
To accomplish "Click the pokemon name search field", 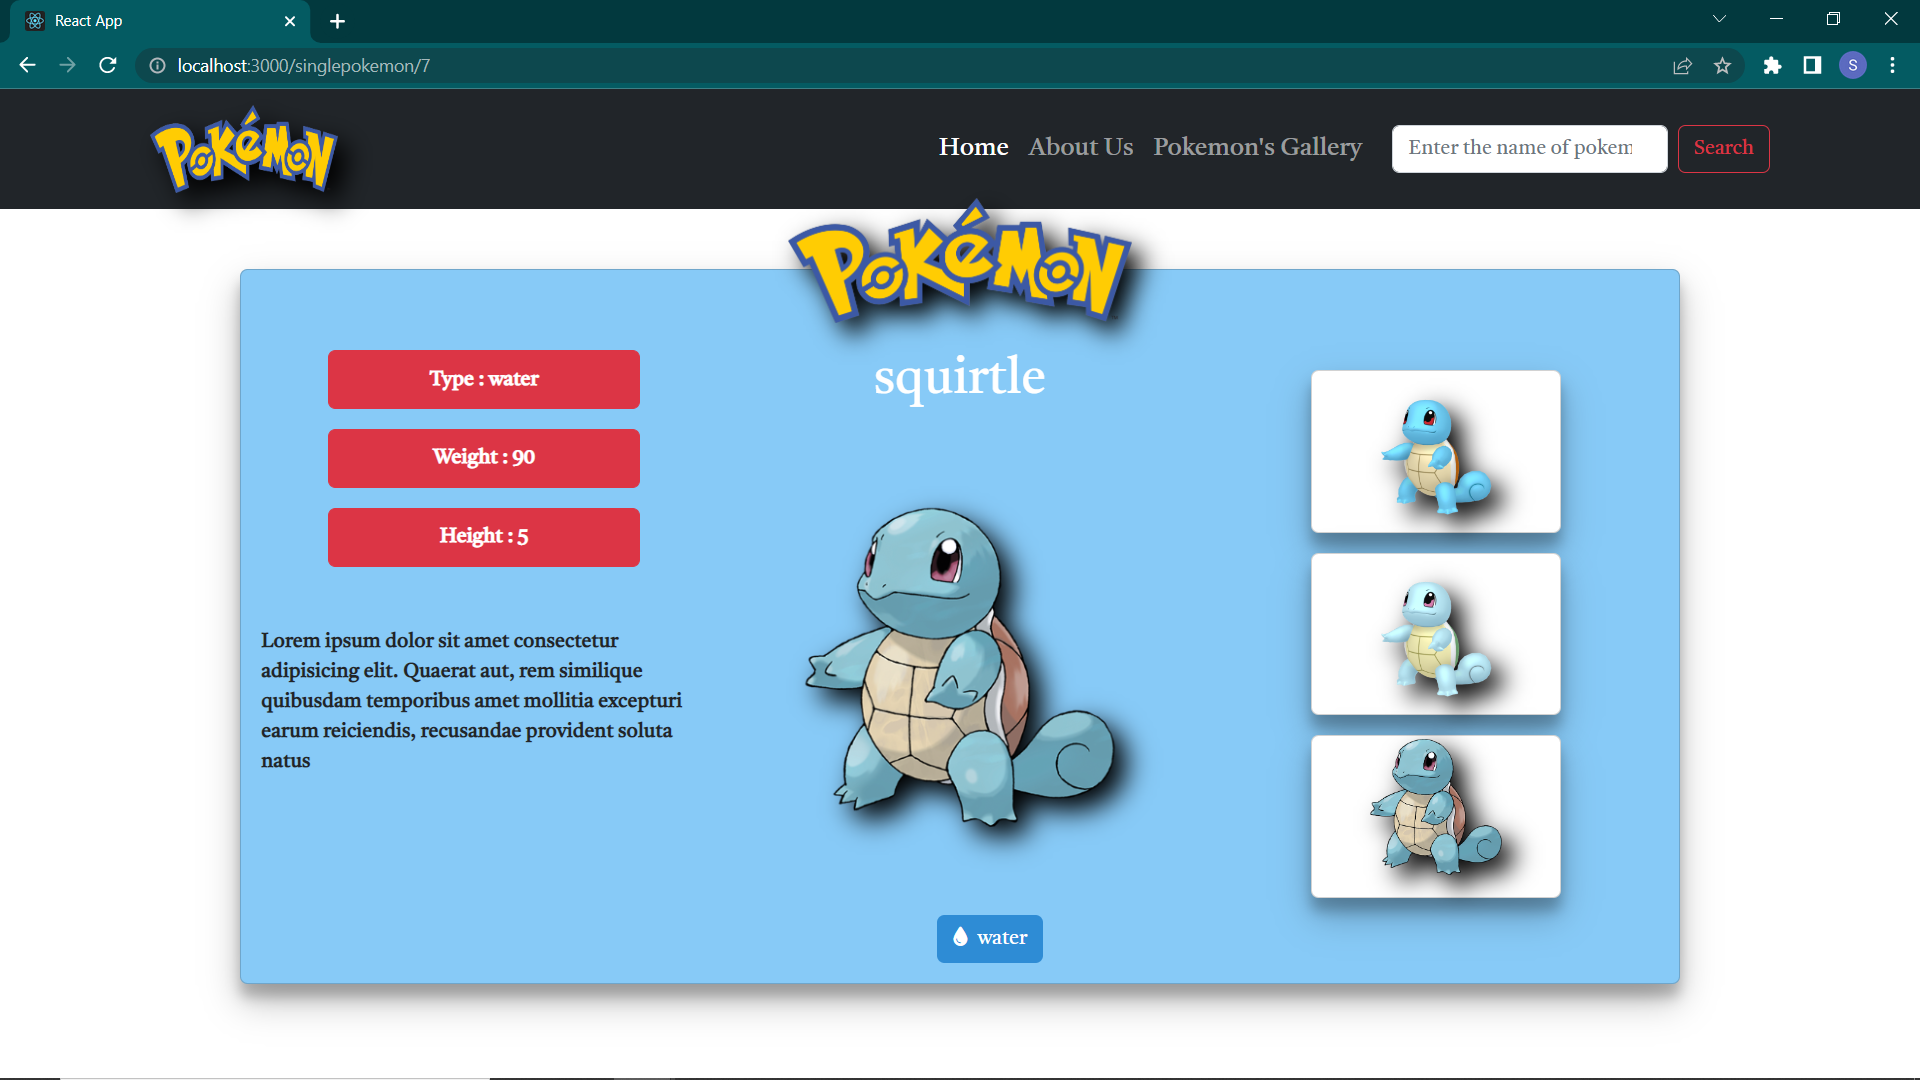I will (x=1528, y=148).
